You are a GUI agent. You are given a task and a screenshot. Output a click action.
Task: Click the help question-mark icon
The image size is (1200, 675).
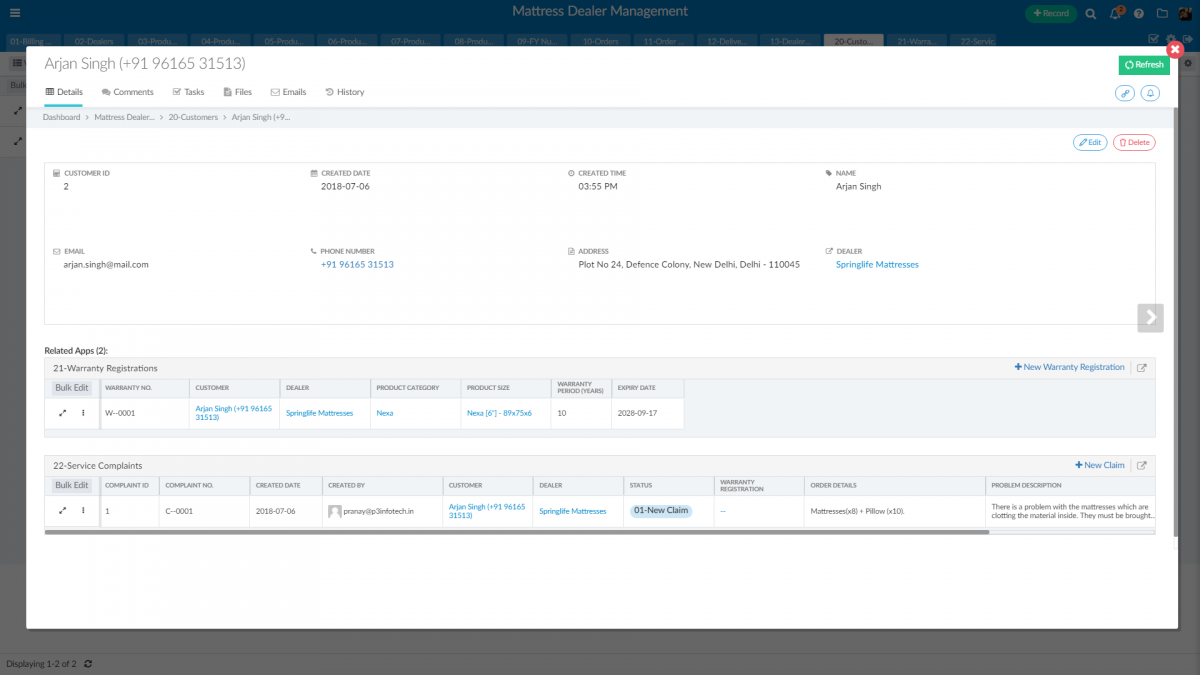(x=1139, y=14)
